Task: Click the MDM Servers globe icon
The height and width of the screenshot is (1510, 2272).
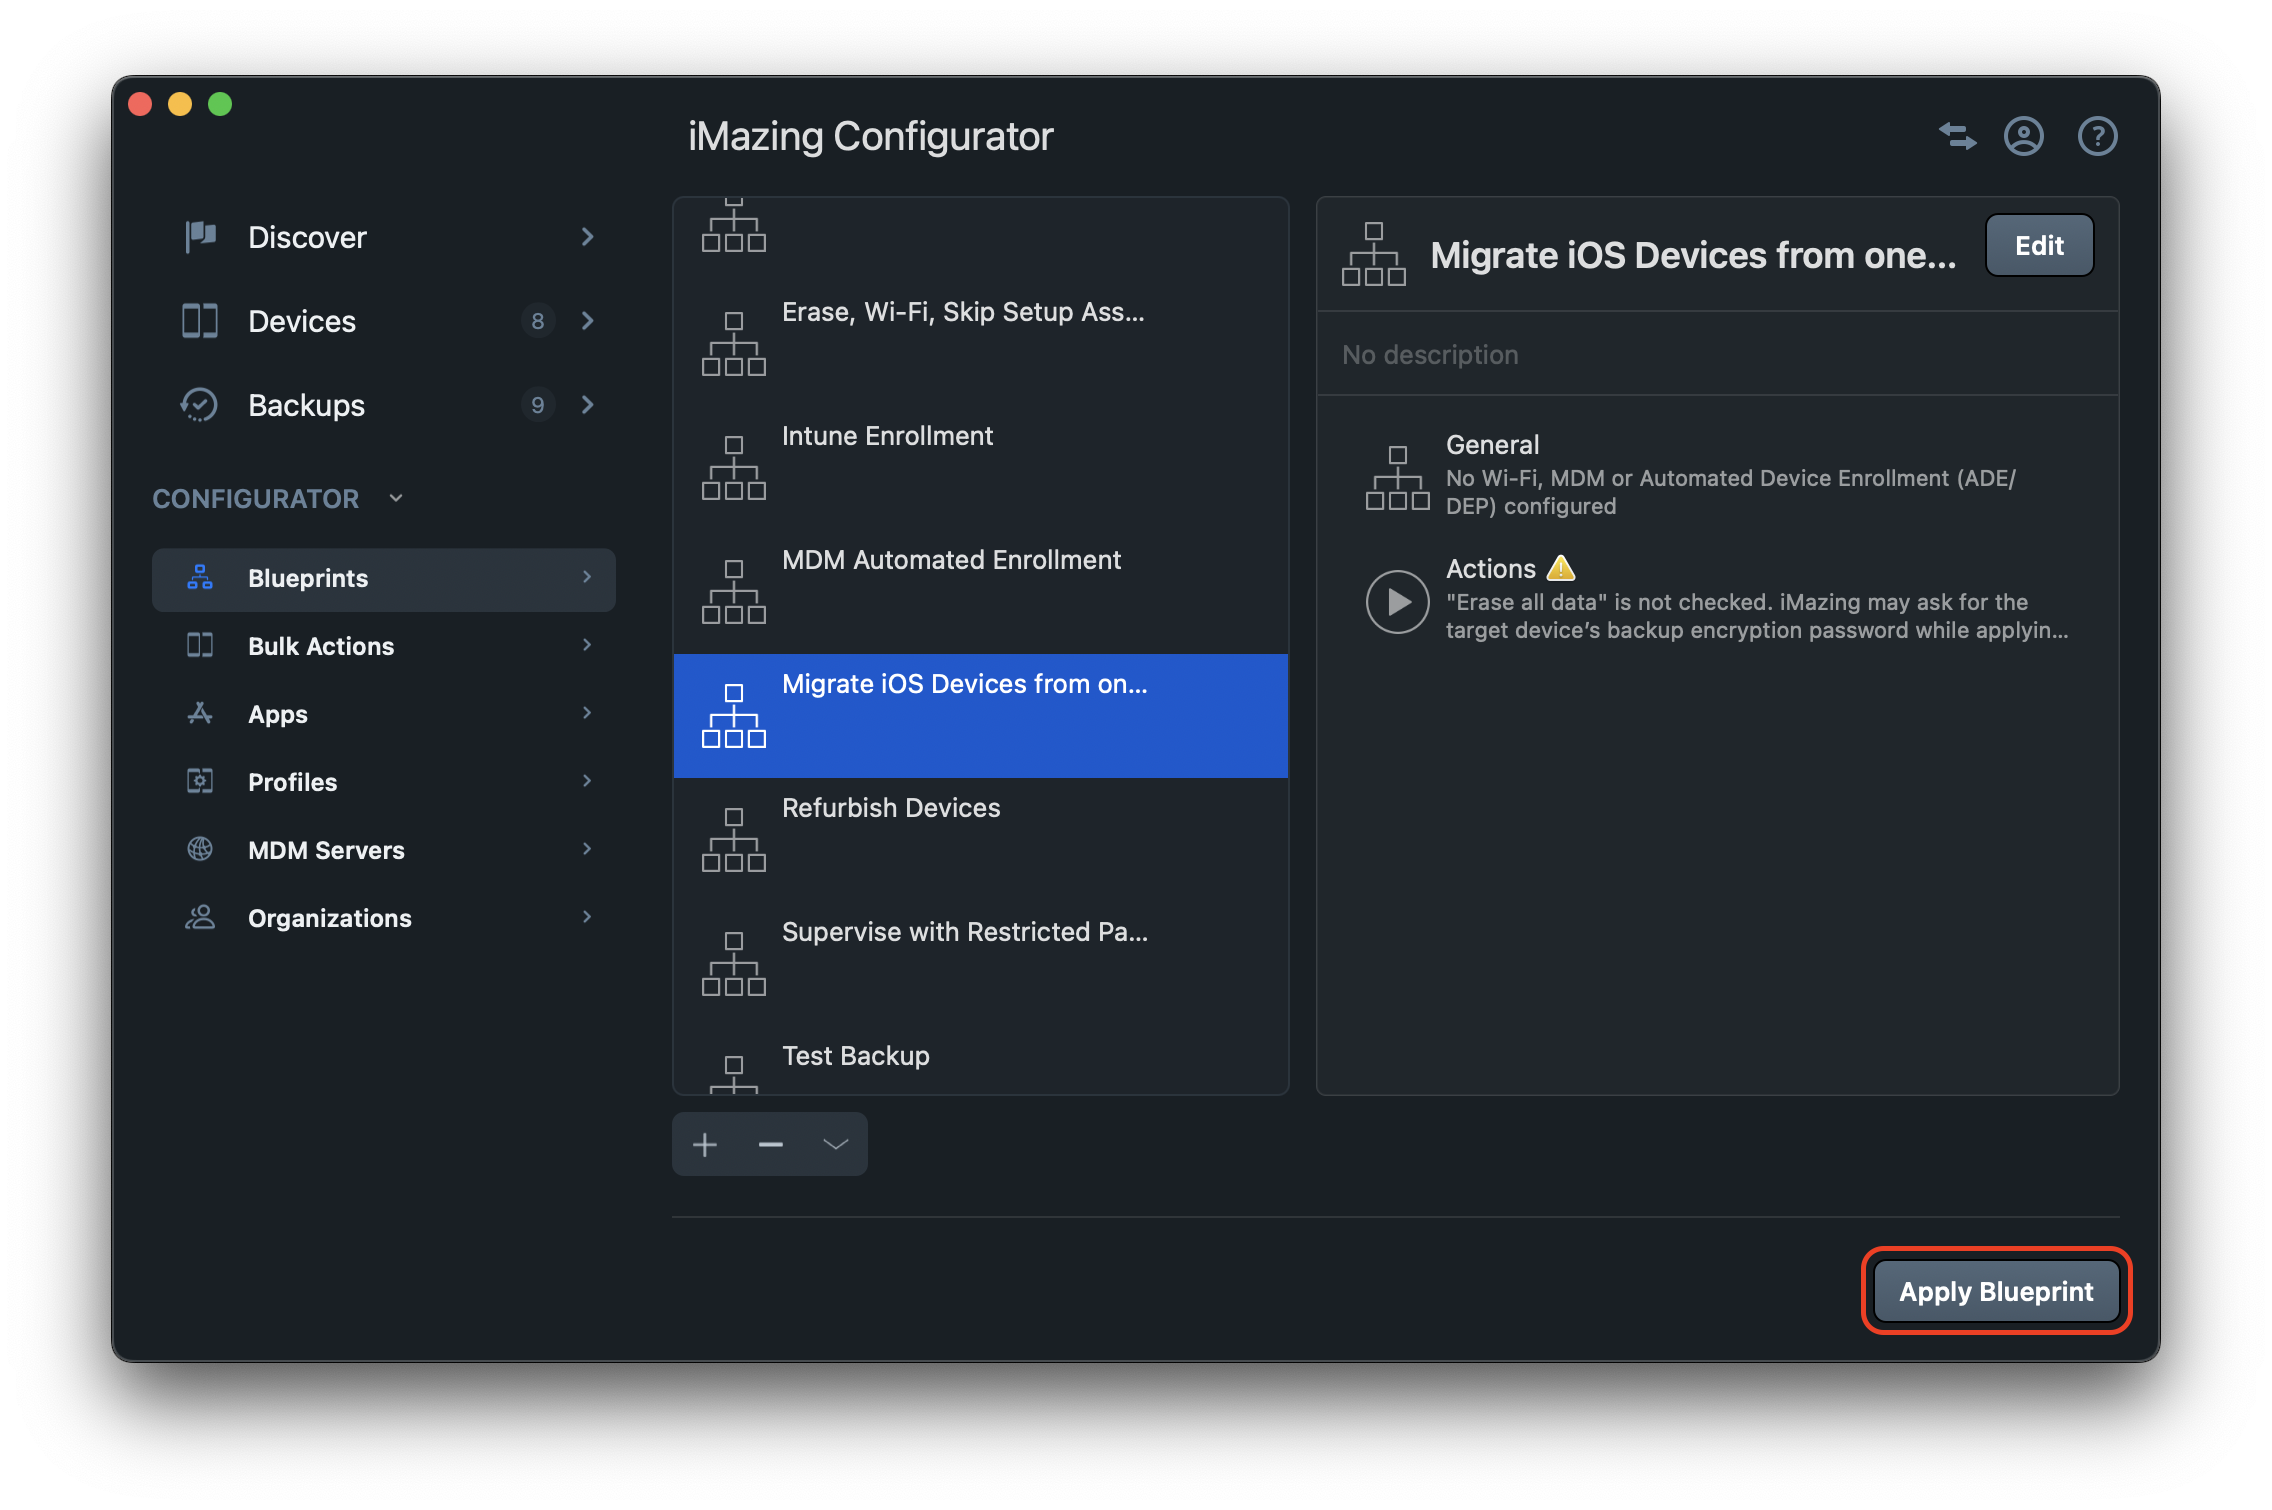Action: (x=198, y=849)
